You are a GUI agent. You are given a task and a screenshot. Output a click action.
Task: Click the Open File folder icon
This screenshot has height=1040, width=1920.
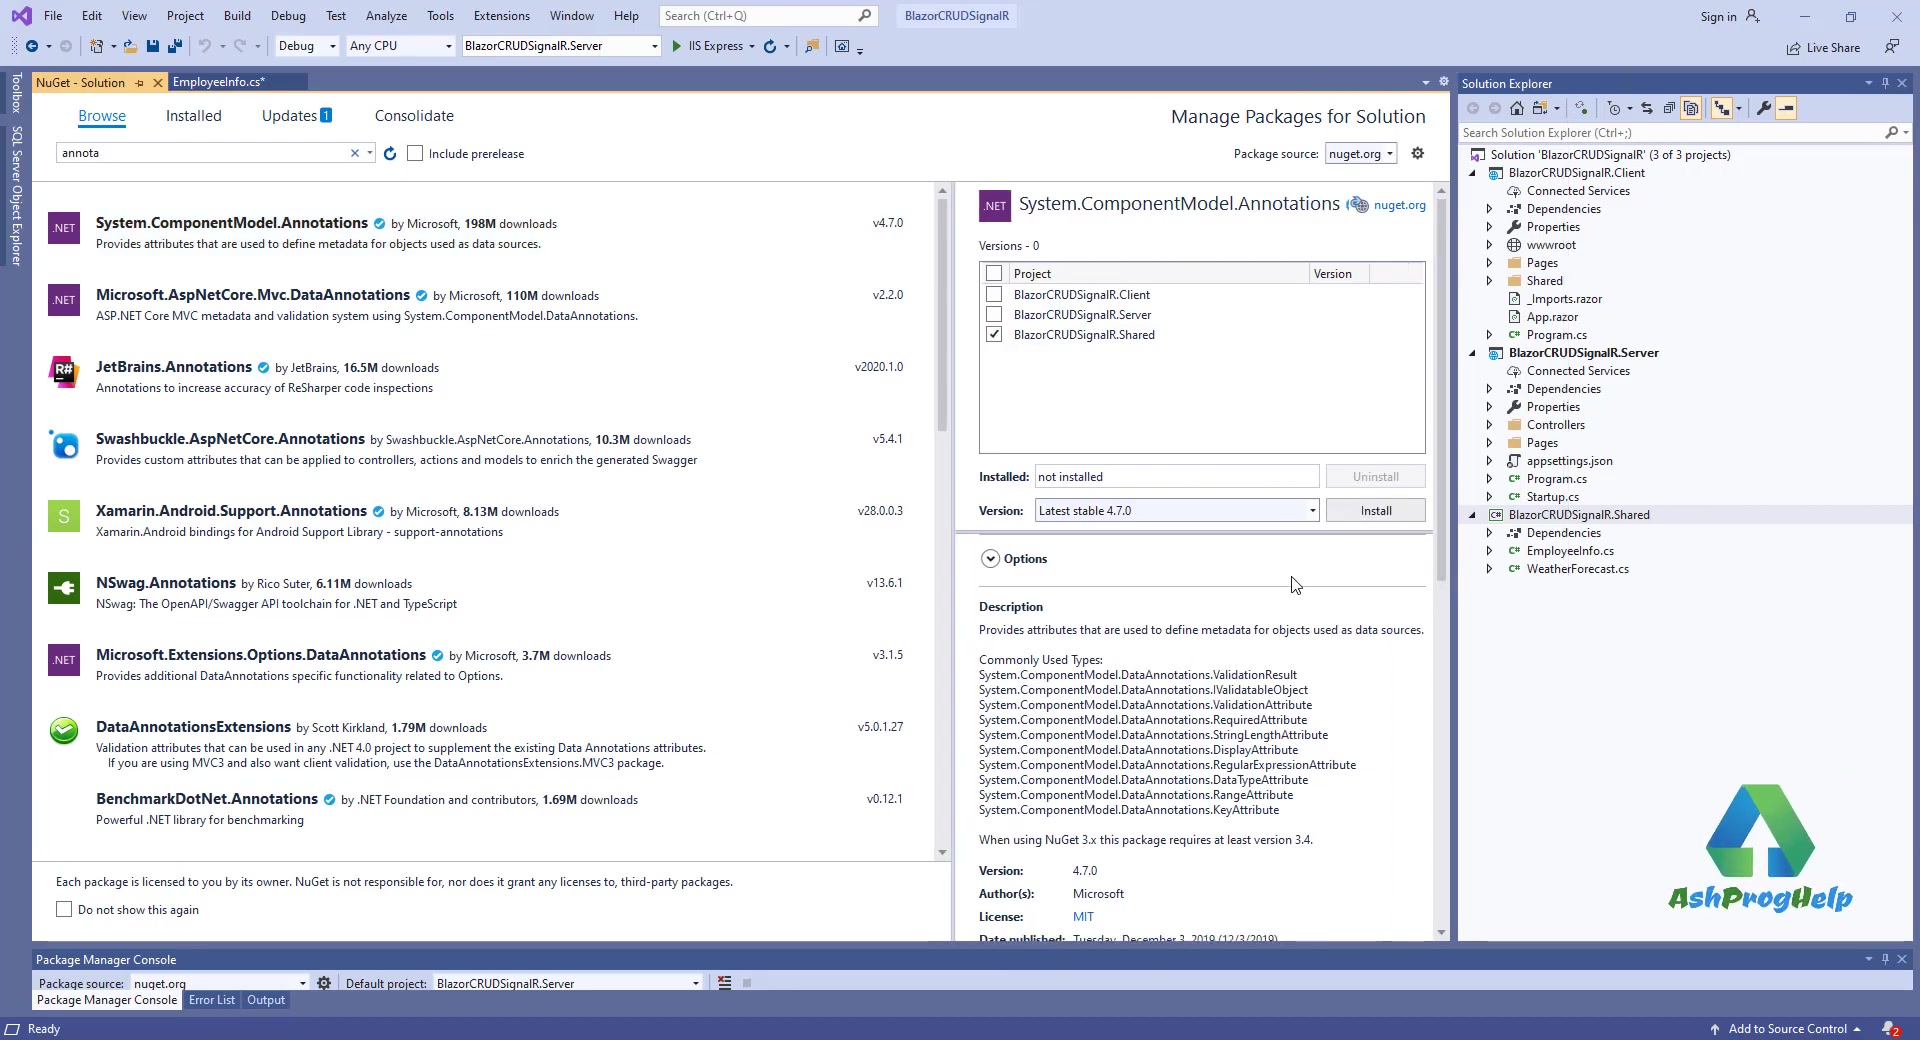131,46
